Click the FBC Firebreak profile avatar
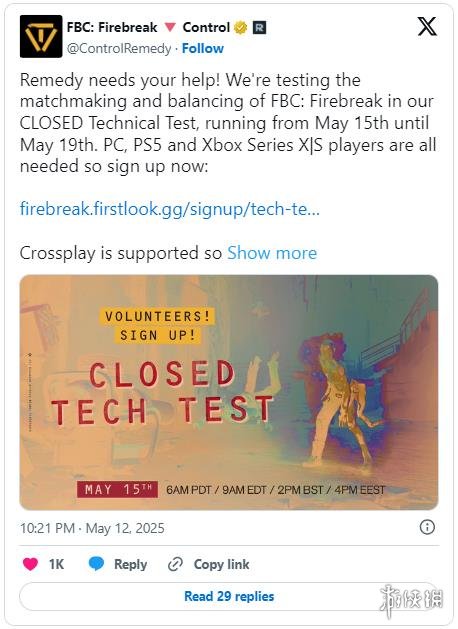Image resolution: width=458 pixels, height=629 pixels. click(41, 37)
